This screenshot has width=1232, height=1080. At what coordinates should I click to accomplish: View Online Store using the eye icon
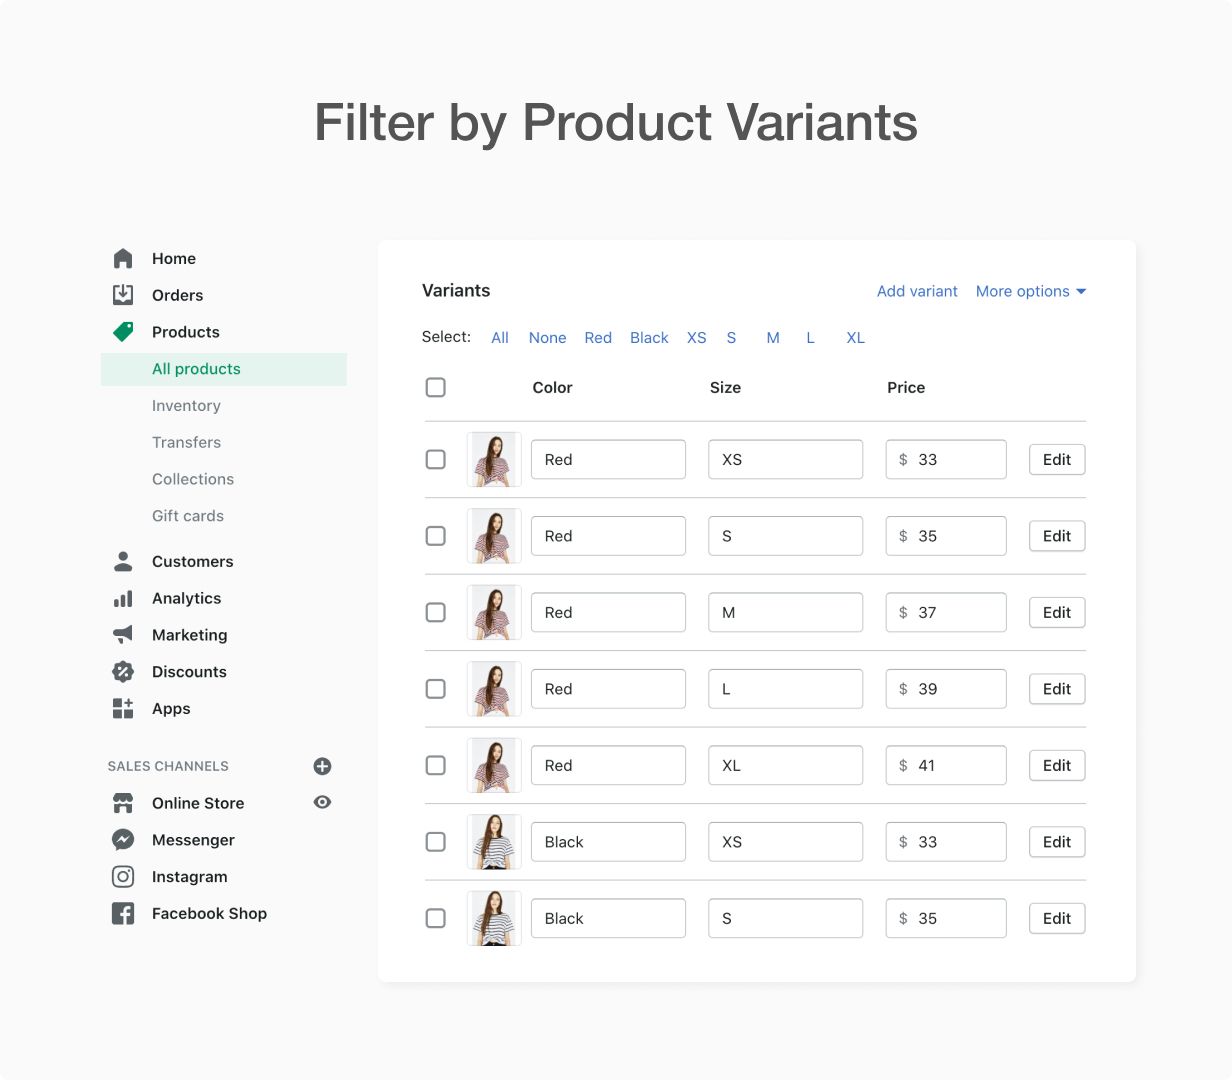point(322,803)
